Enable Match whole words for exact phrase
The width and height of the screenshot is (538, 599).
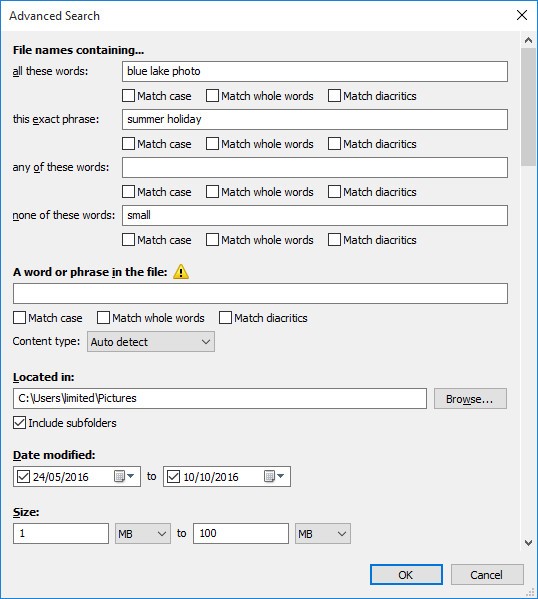pos(212,144)
